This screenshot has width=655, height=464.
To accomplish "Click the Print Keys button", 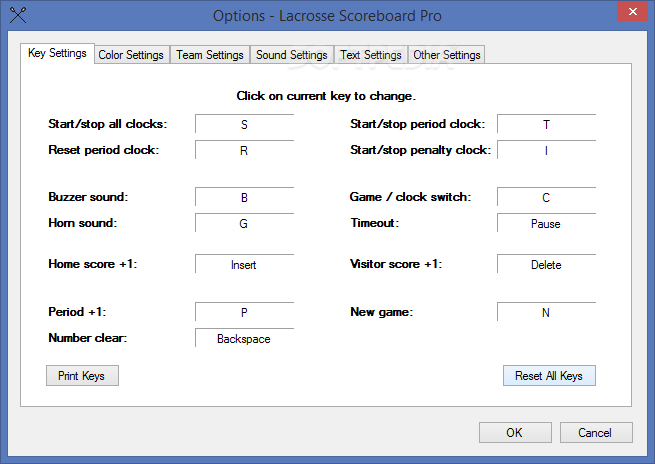I will point(82,375).
